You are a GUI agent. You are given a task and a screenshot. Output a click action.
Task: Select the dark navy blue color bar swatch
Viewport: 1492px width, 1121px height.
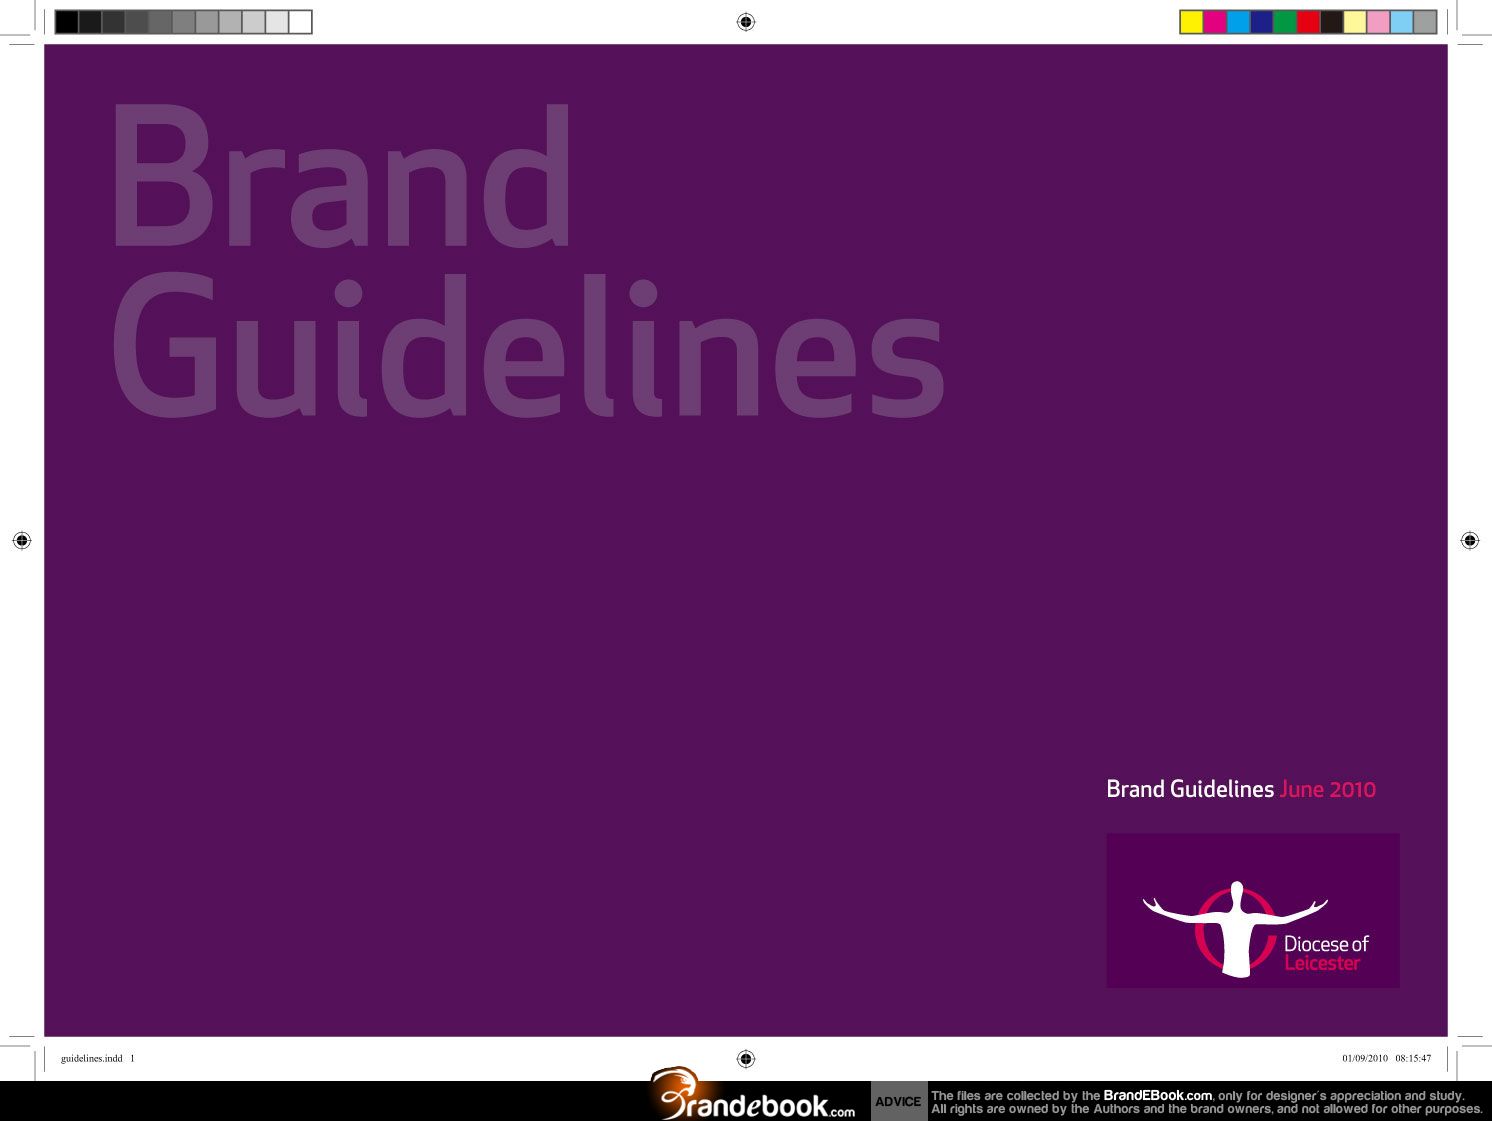(x=1262, y=22)
